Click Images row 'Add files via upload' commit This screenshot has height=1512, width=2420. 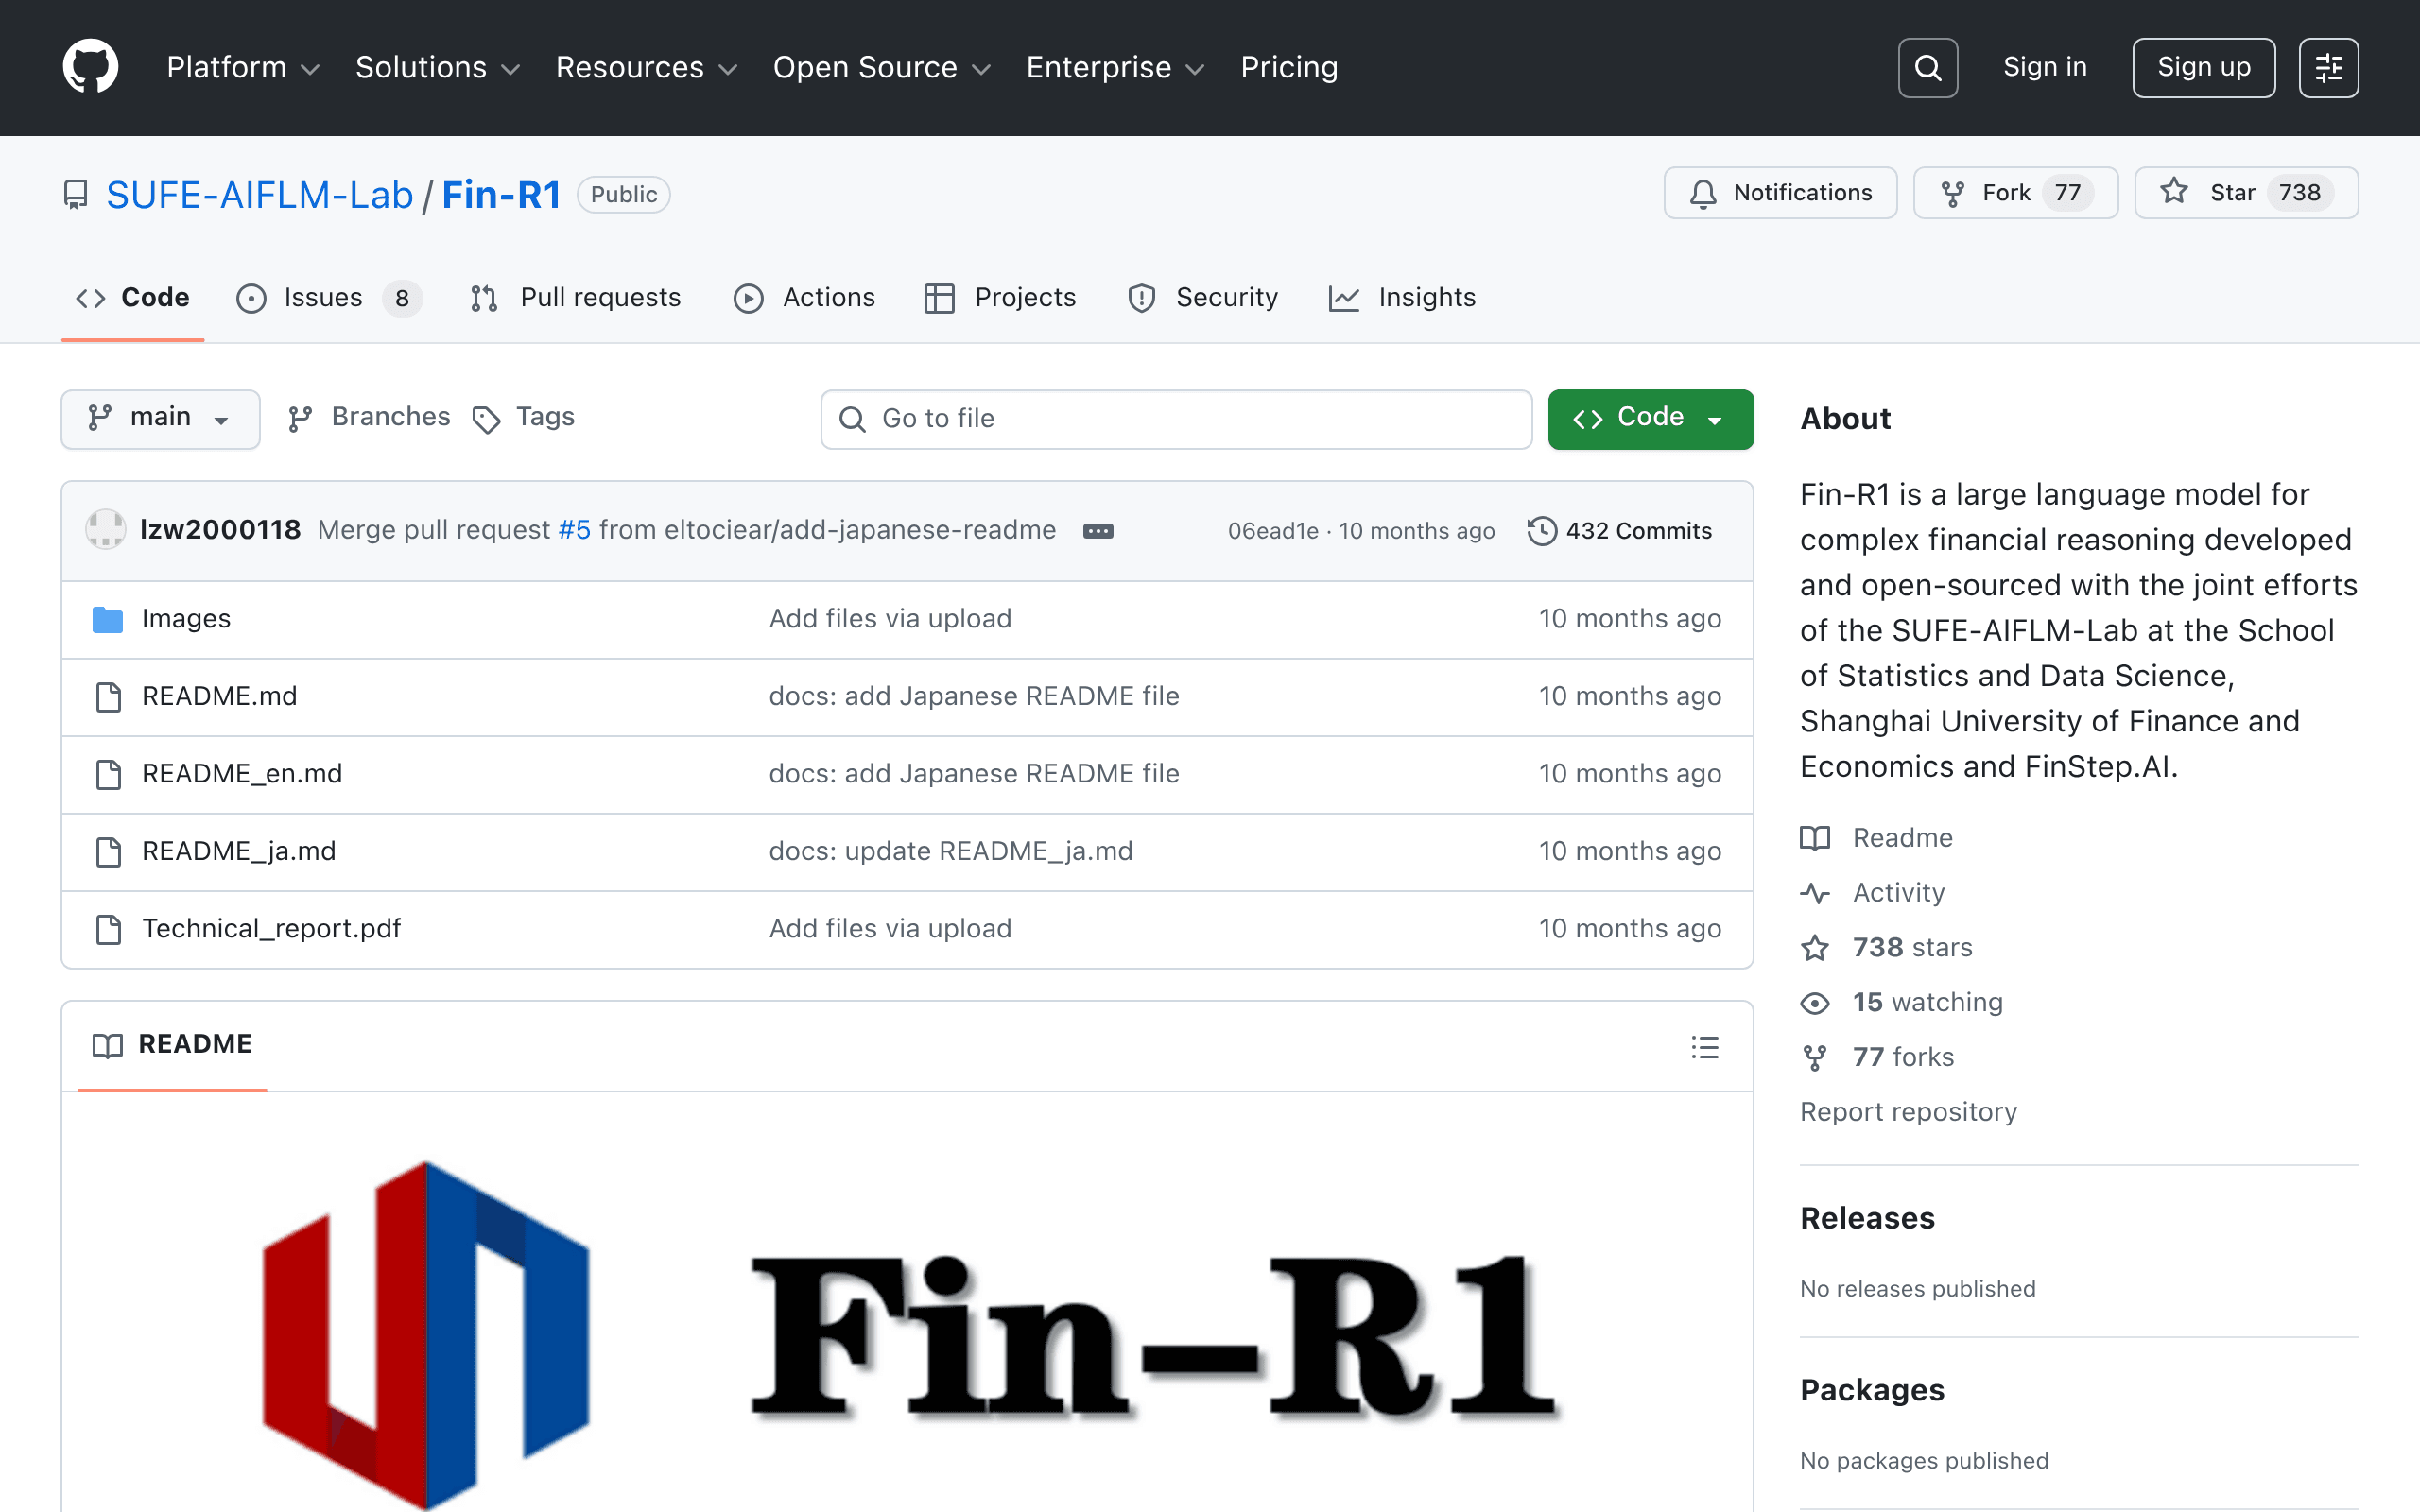click(x=890, y=619)
